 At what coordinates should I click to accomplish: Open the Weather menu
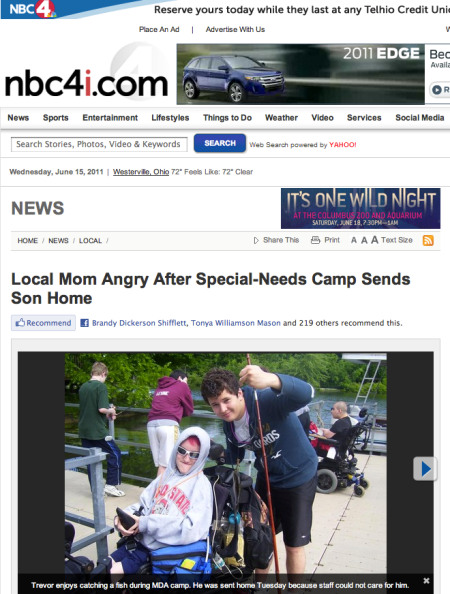[281, 118]
